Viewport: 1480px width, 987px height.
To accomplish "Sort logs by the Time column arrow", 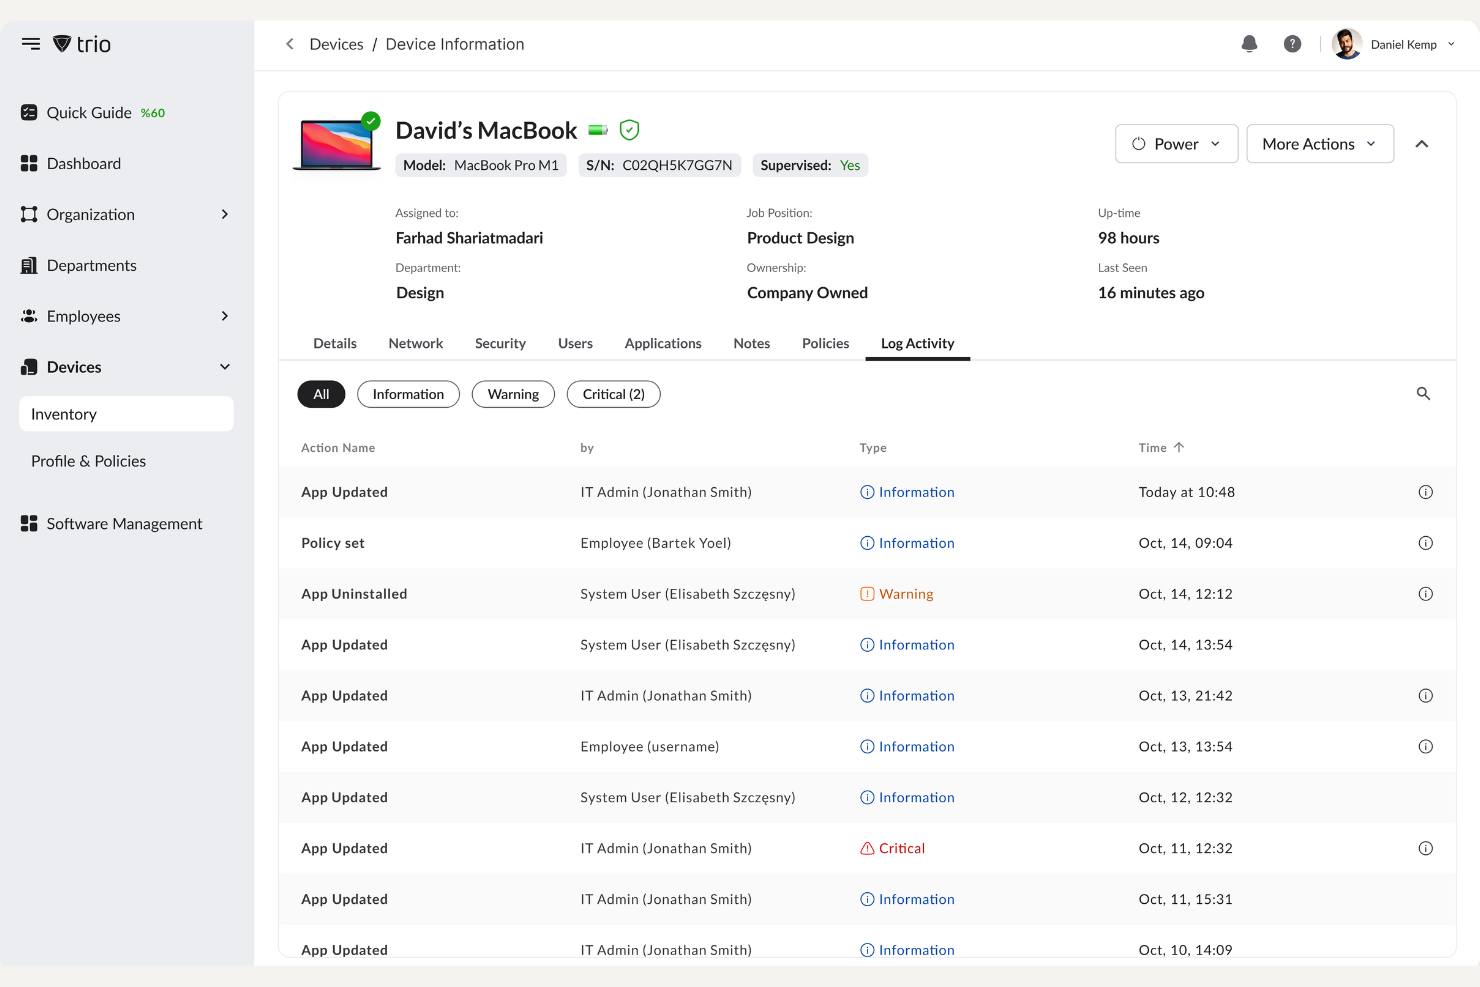I will tap(1179, 447).
